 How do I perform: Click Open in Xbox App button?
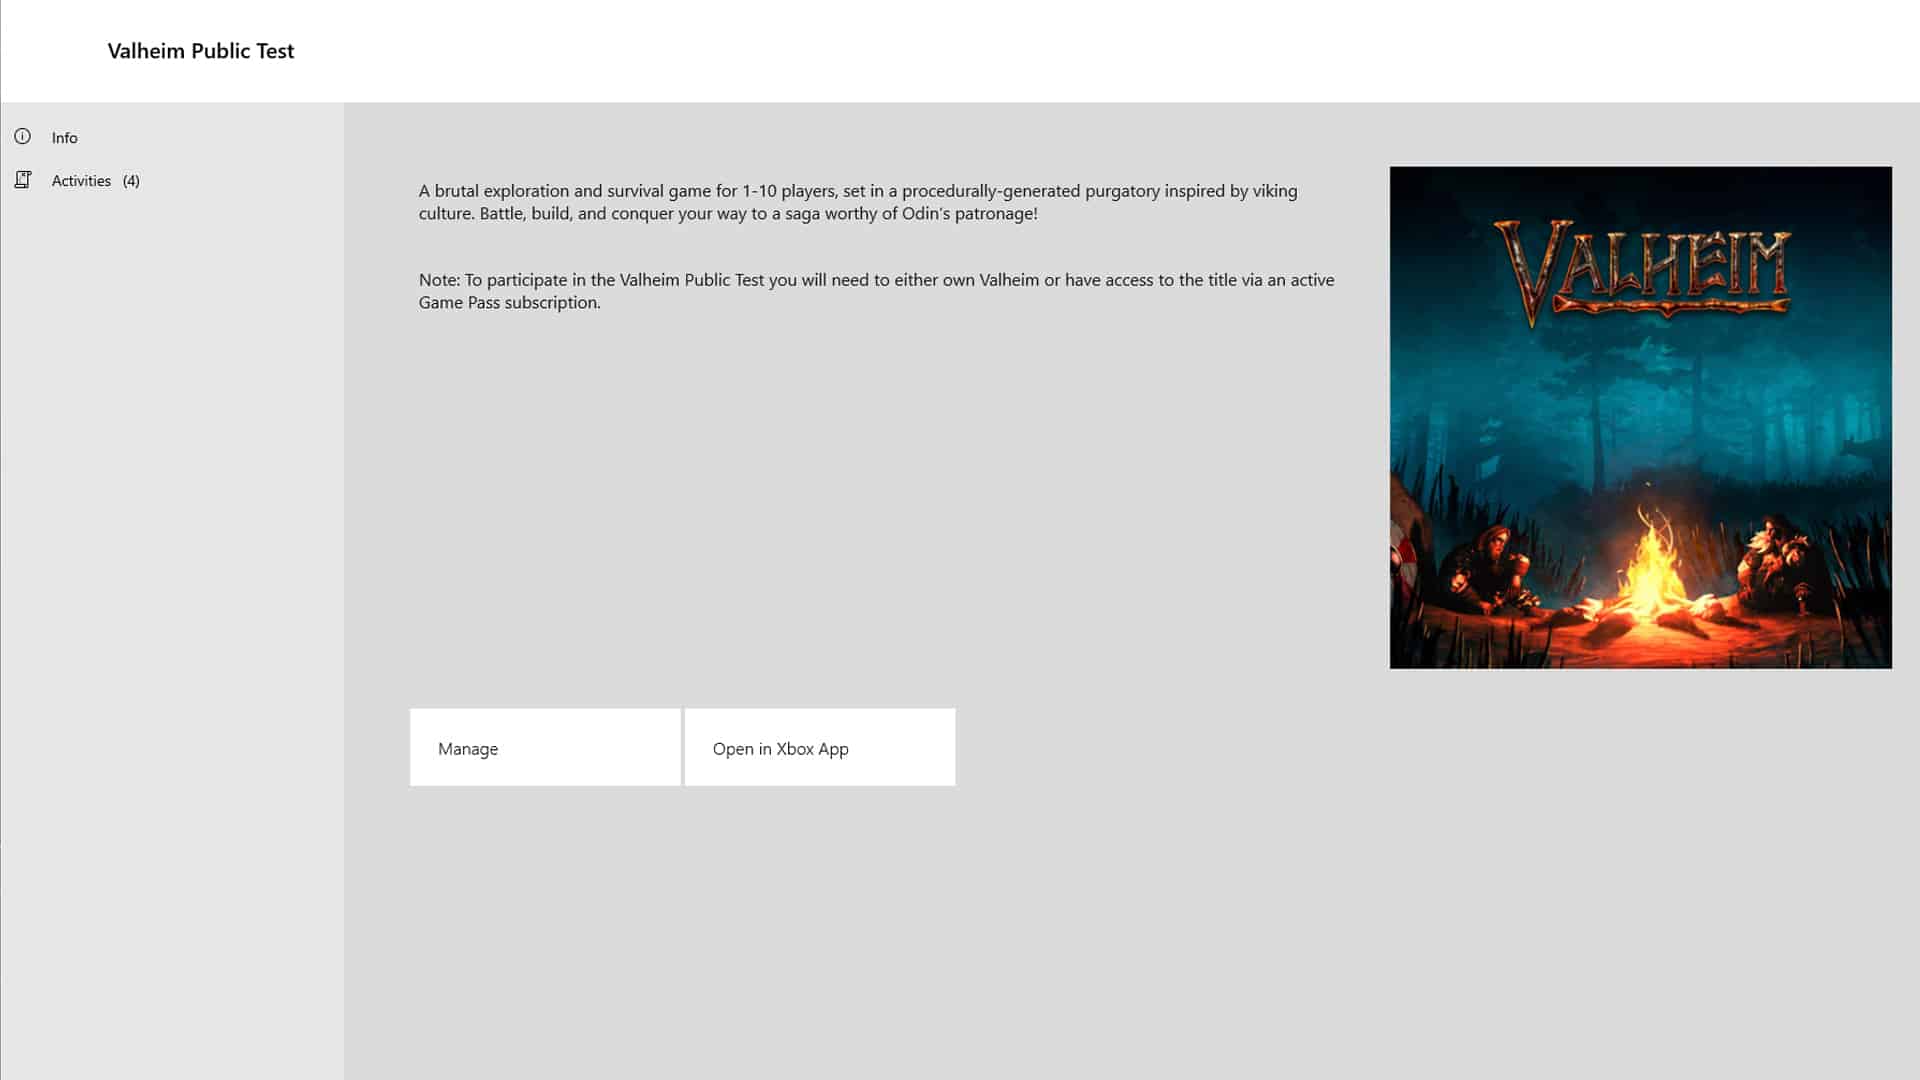(x=820, y=748)
